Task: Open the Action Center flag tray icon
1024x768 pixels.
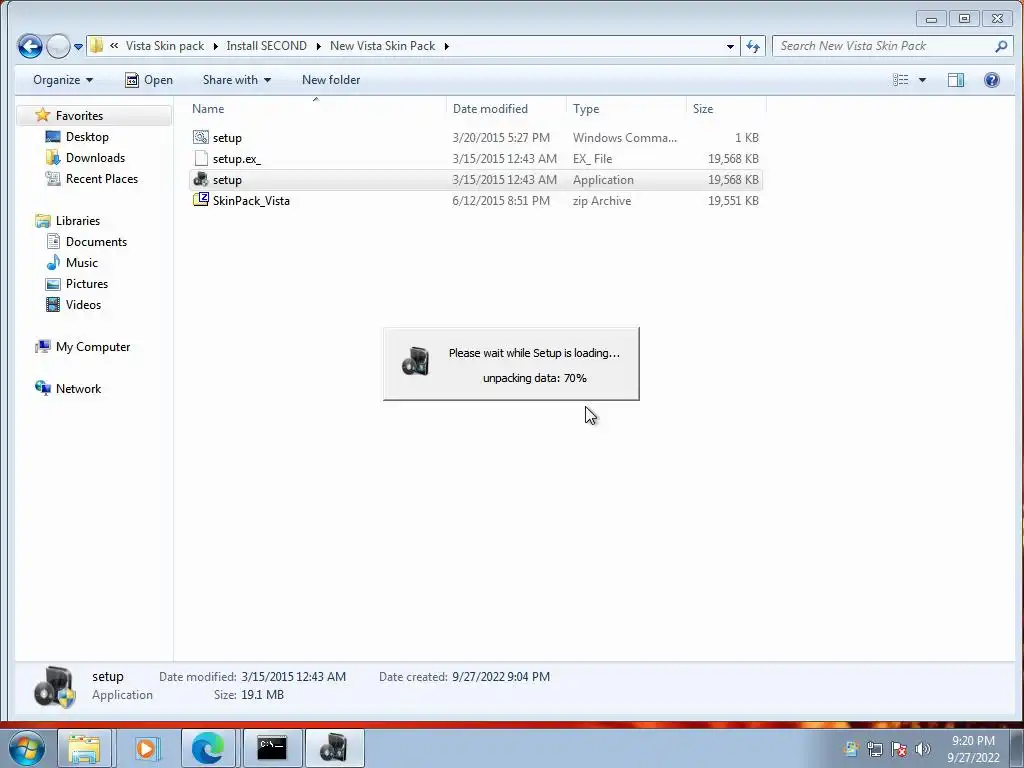Action: coord(899,749)
